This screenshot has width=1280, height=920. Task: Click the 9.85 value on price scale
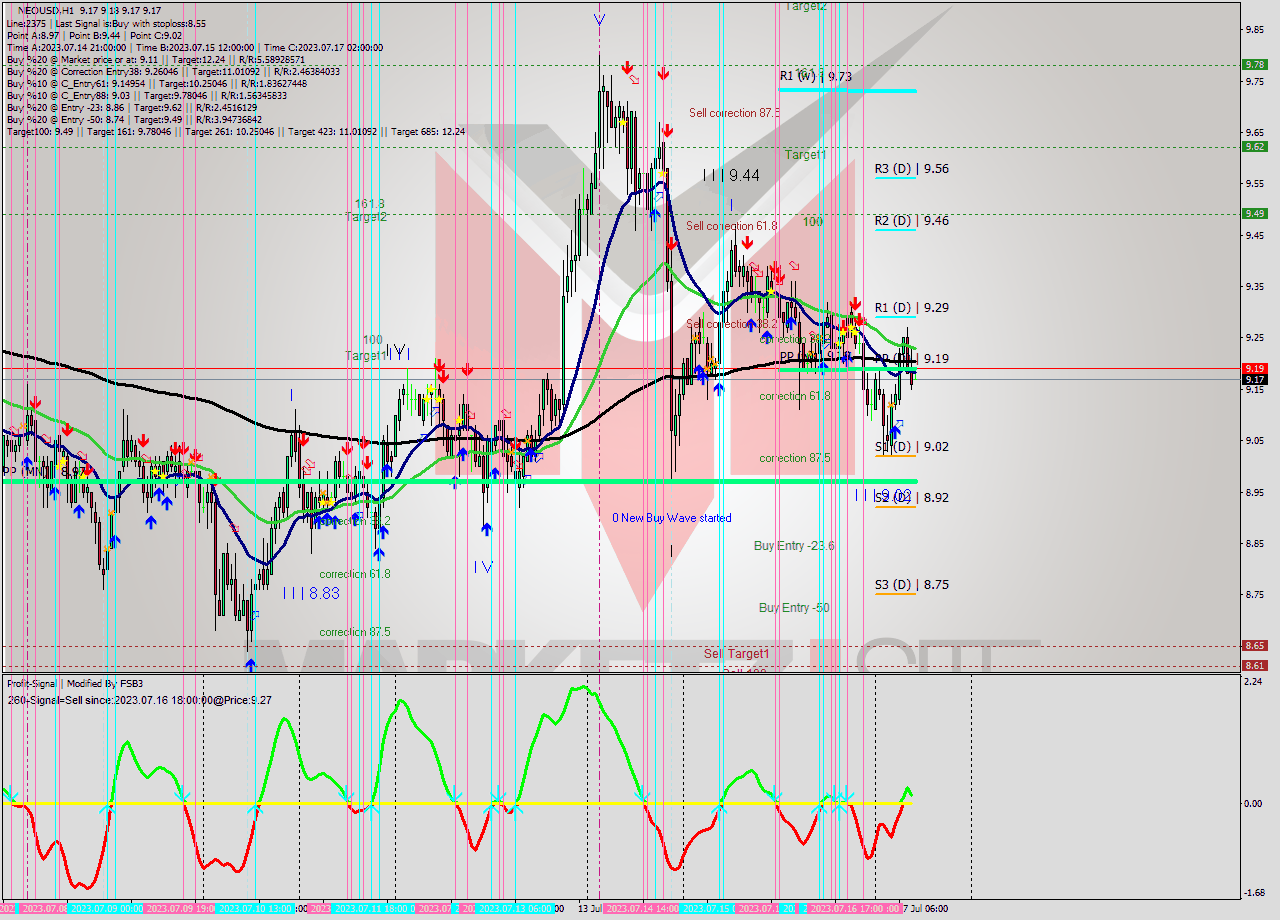[1255, 29]
